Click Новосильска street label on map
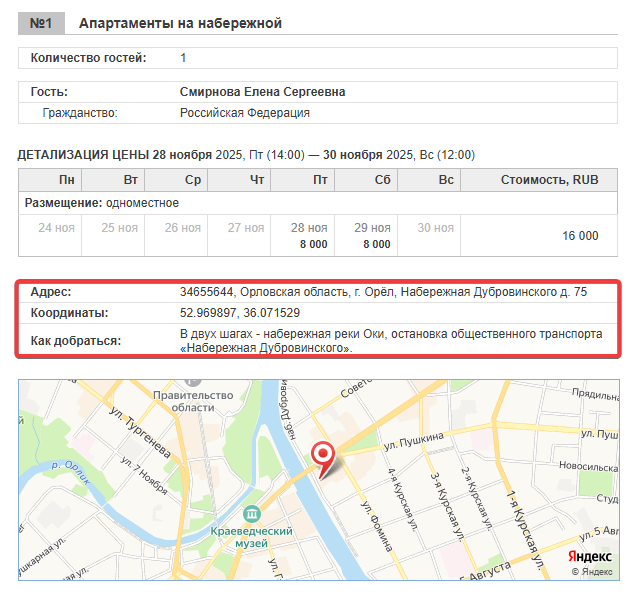Viewport: 635px width, 600px height. pos(589,466)
